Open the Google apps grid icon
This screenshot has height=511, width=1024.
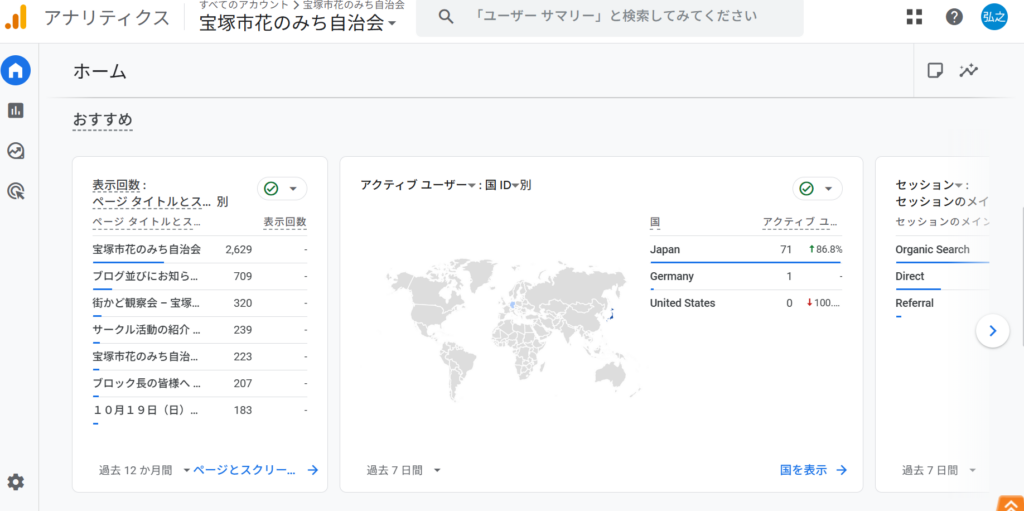coord(914,17)
